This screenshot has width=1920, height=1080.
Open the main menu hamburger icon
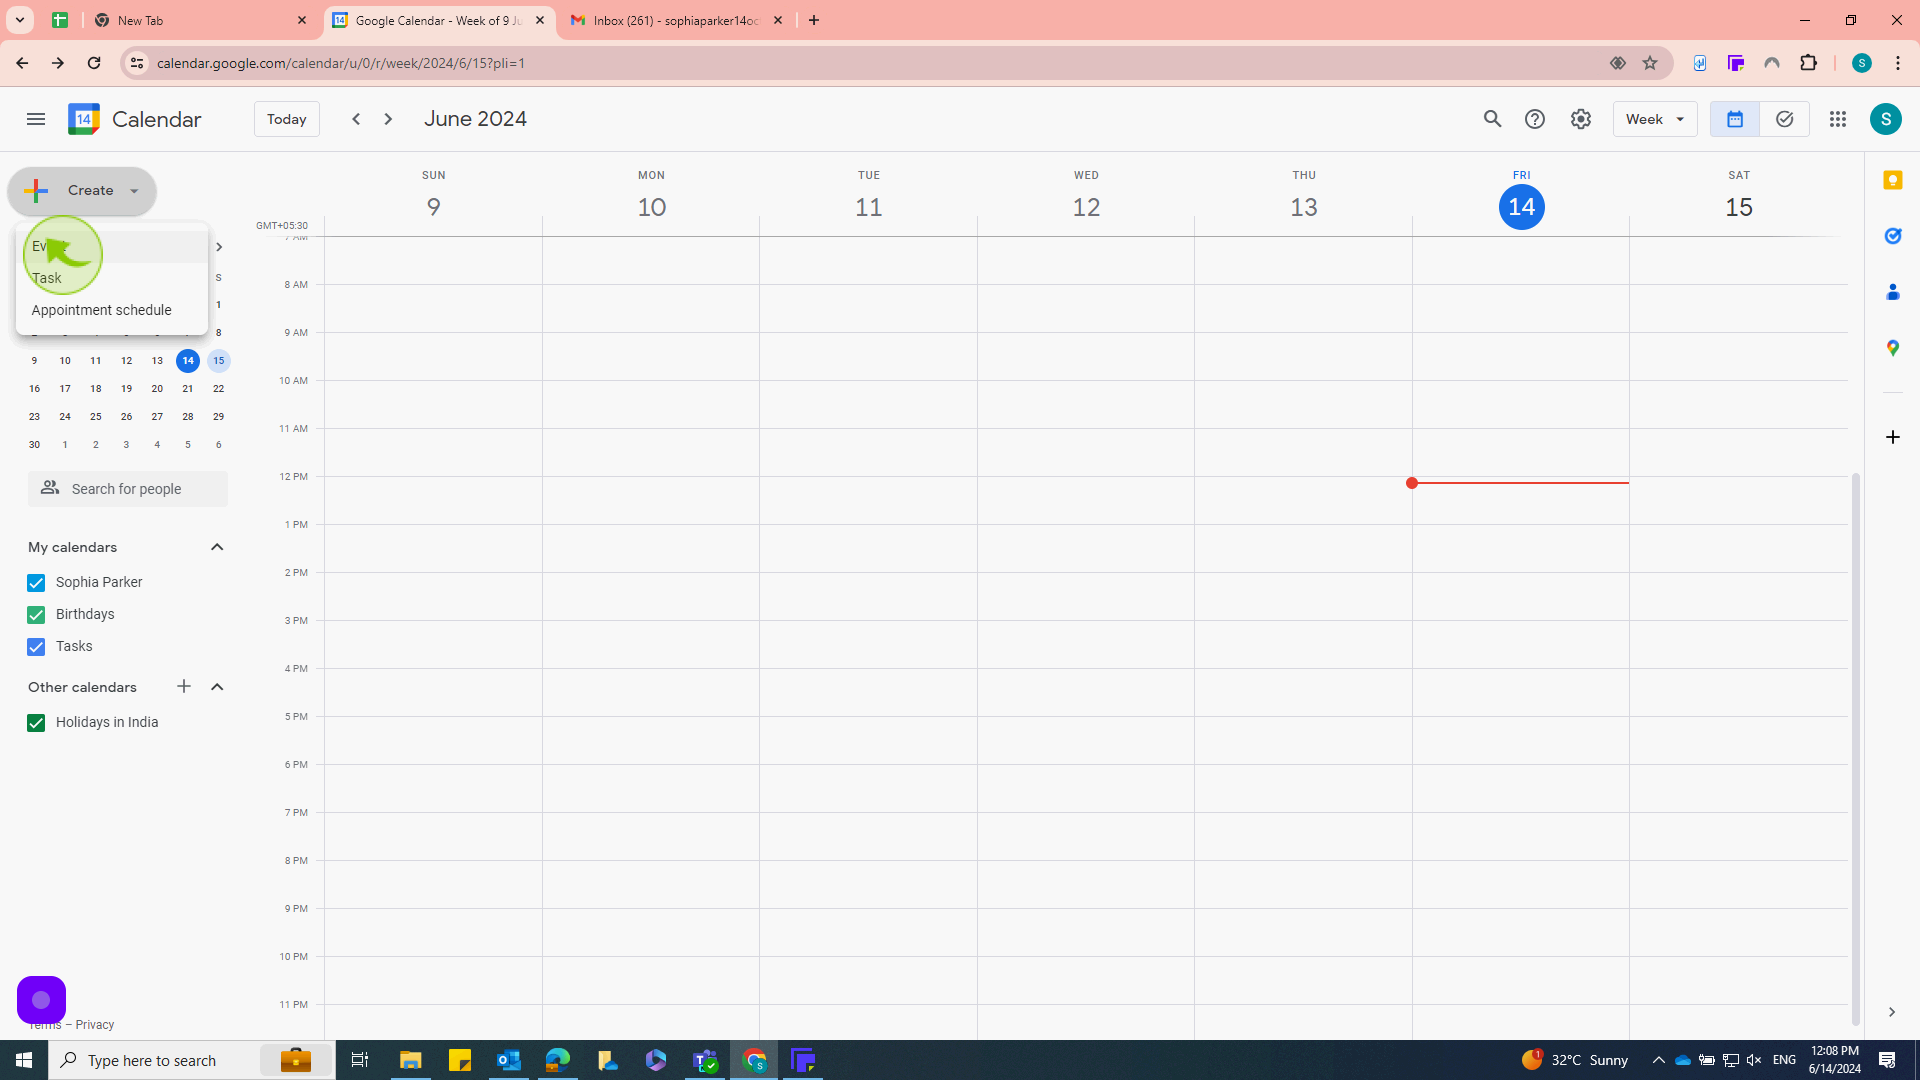tap(36, 119)
